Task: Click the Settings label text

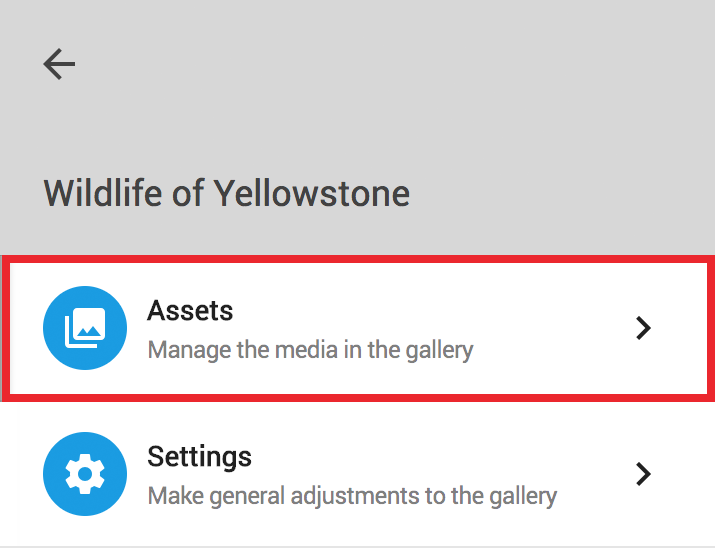Action: pyautogui.click(x=199, y=457)
